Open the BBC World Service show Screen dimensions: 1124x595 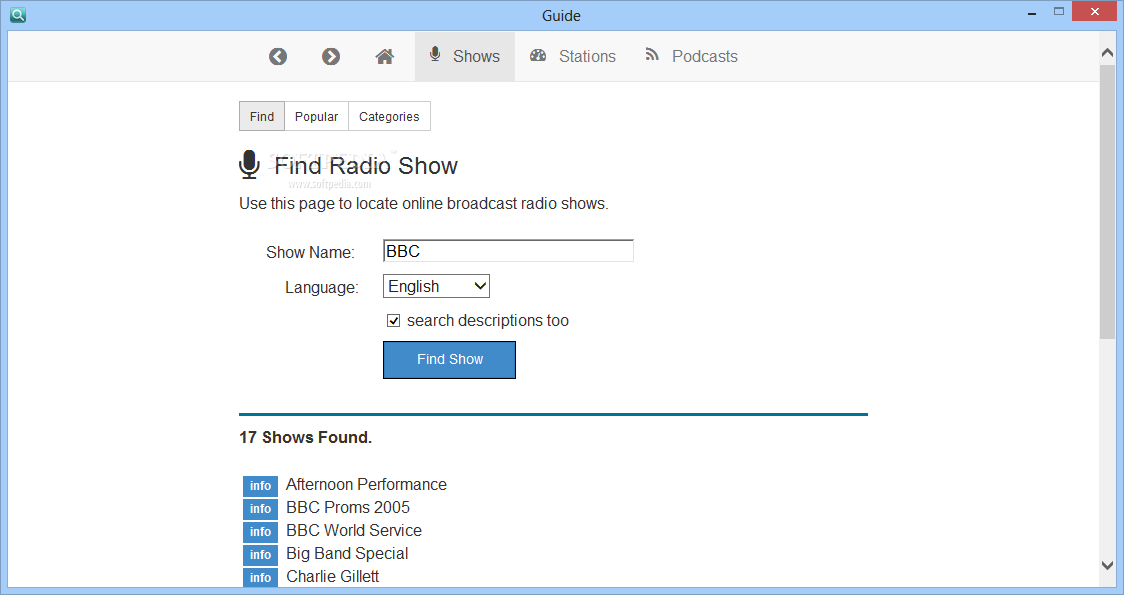click(x=353, y=530)
